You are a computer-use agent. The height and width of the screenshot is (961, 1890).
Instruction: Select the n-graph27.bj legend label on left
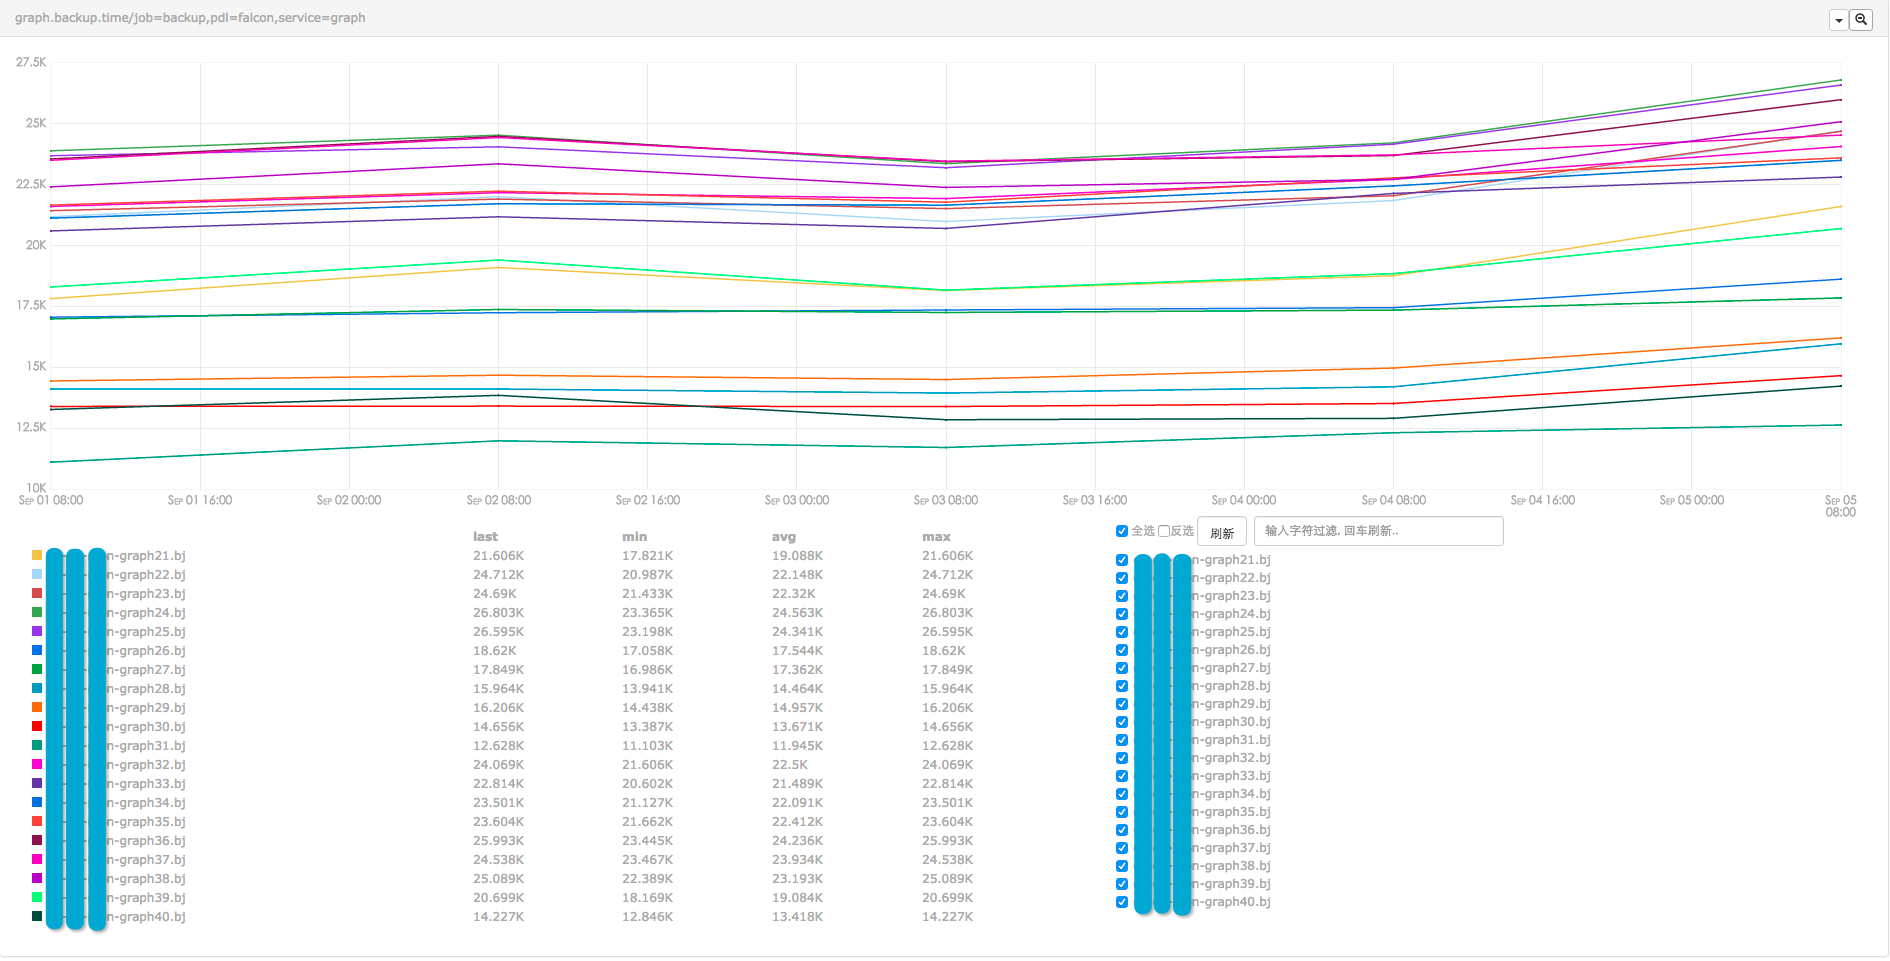tap(146, 670)
